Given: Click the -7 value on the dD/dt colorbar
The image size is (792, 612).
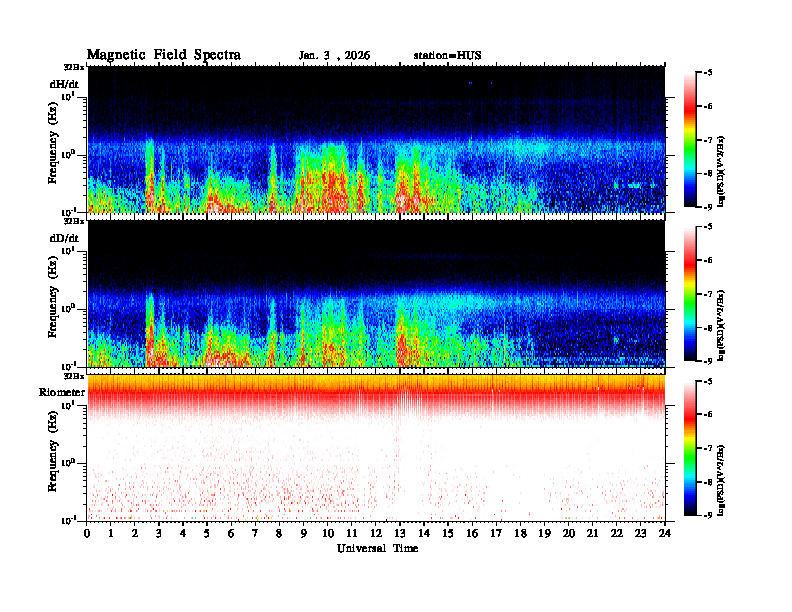Looking at the screenshot, I should (708, 294).
